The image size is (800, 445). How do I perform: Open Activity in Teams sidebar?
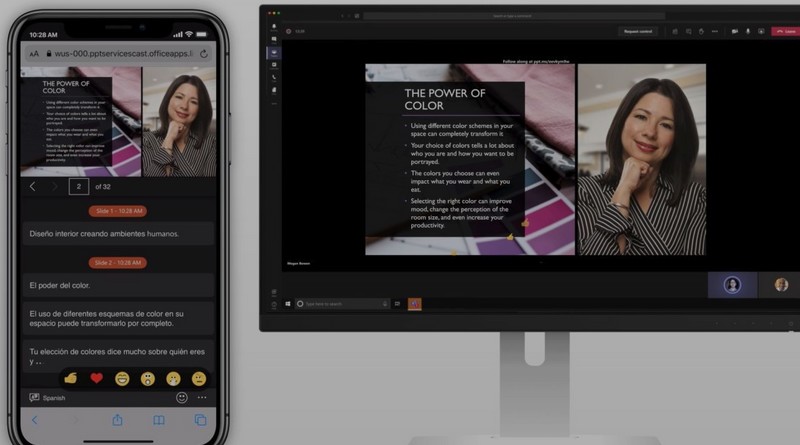[x=274, y=27]
